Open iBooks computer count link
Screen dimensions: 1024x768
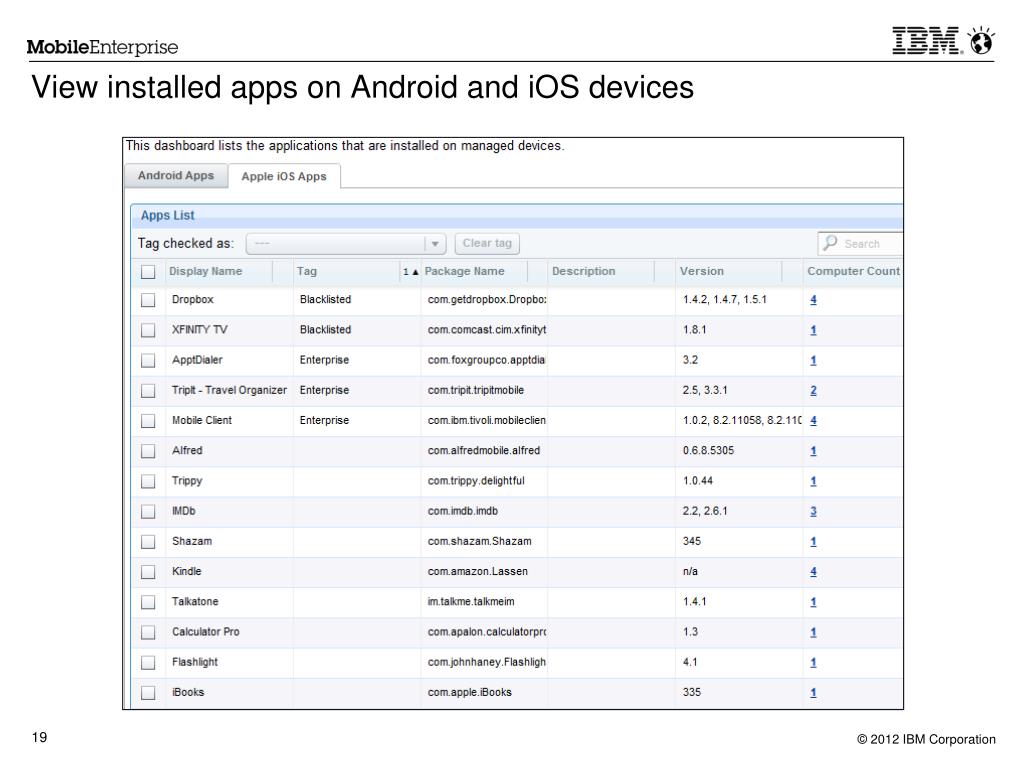click(813, 693)
